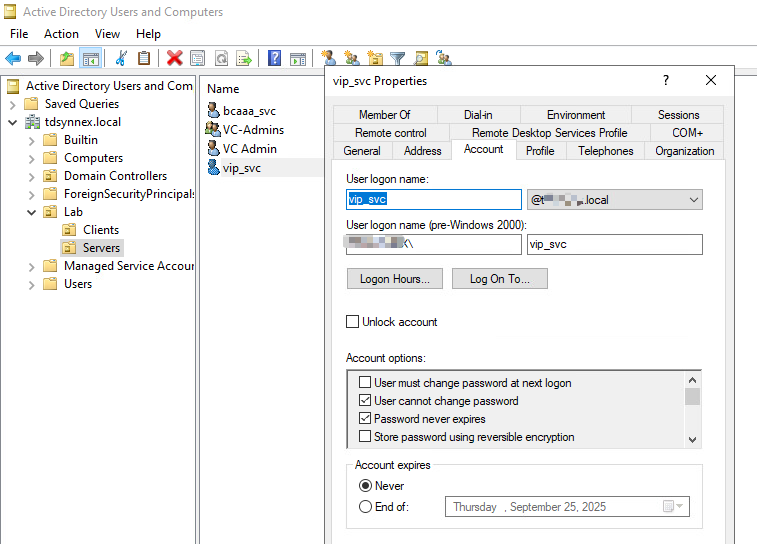Select the End of radio button
The height and width of the screenshot is (544, 757).
pyautogui.click(x=365, y=506)
